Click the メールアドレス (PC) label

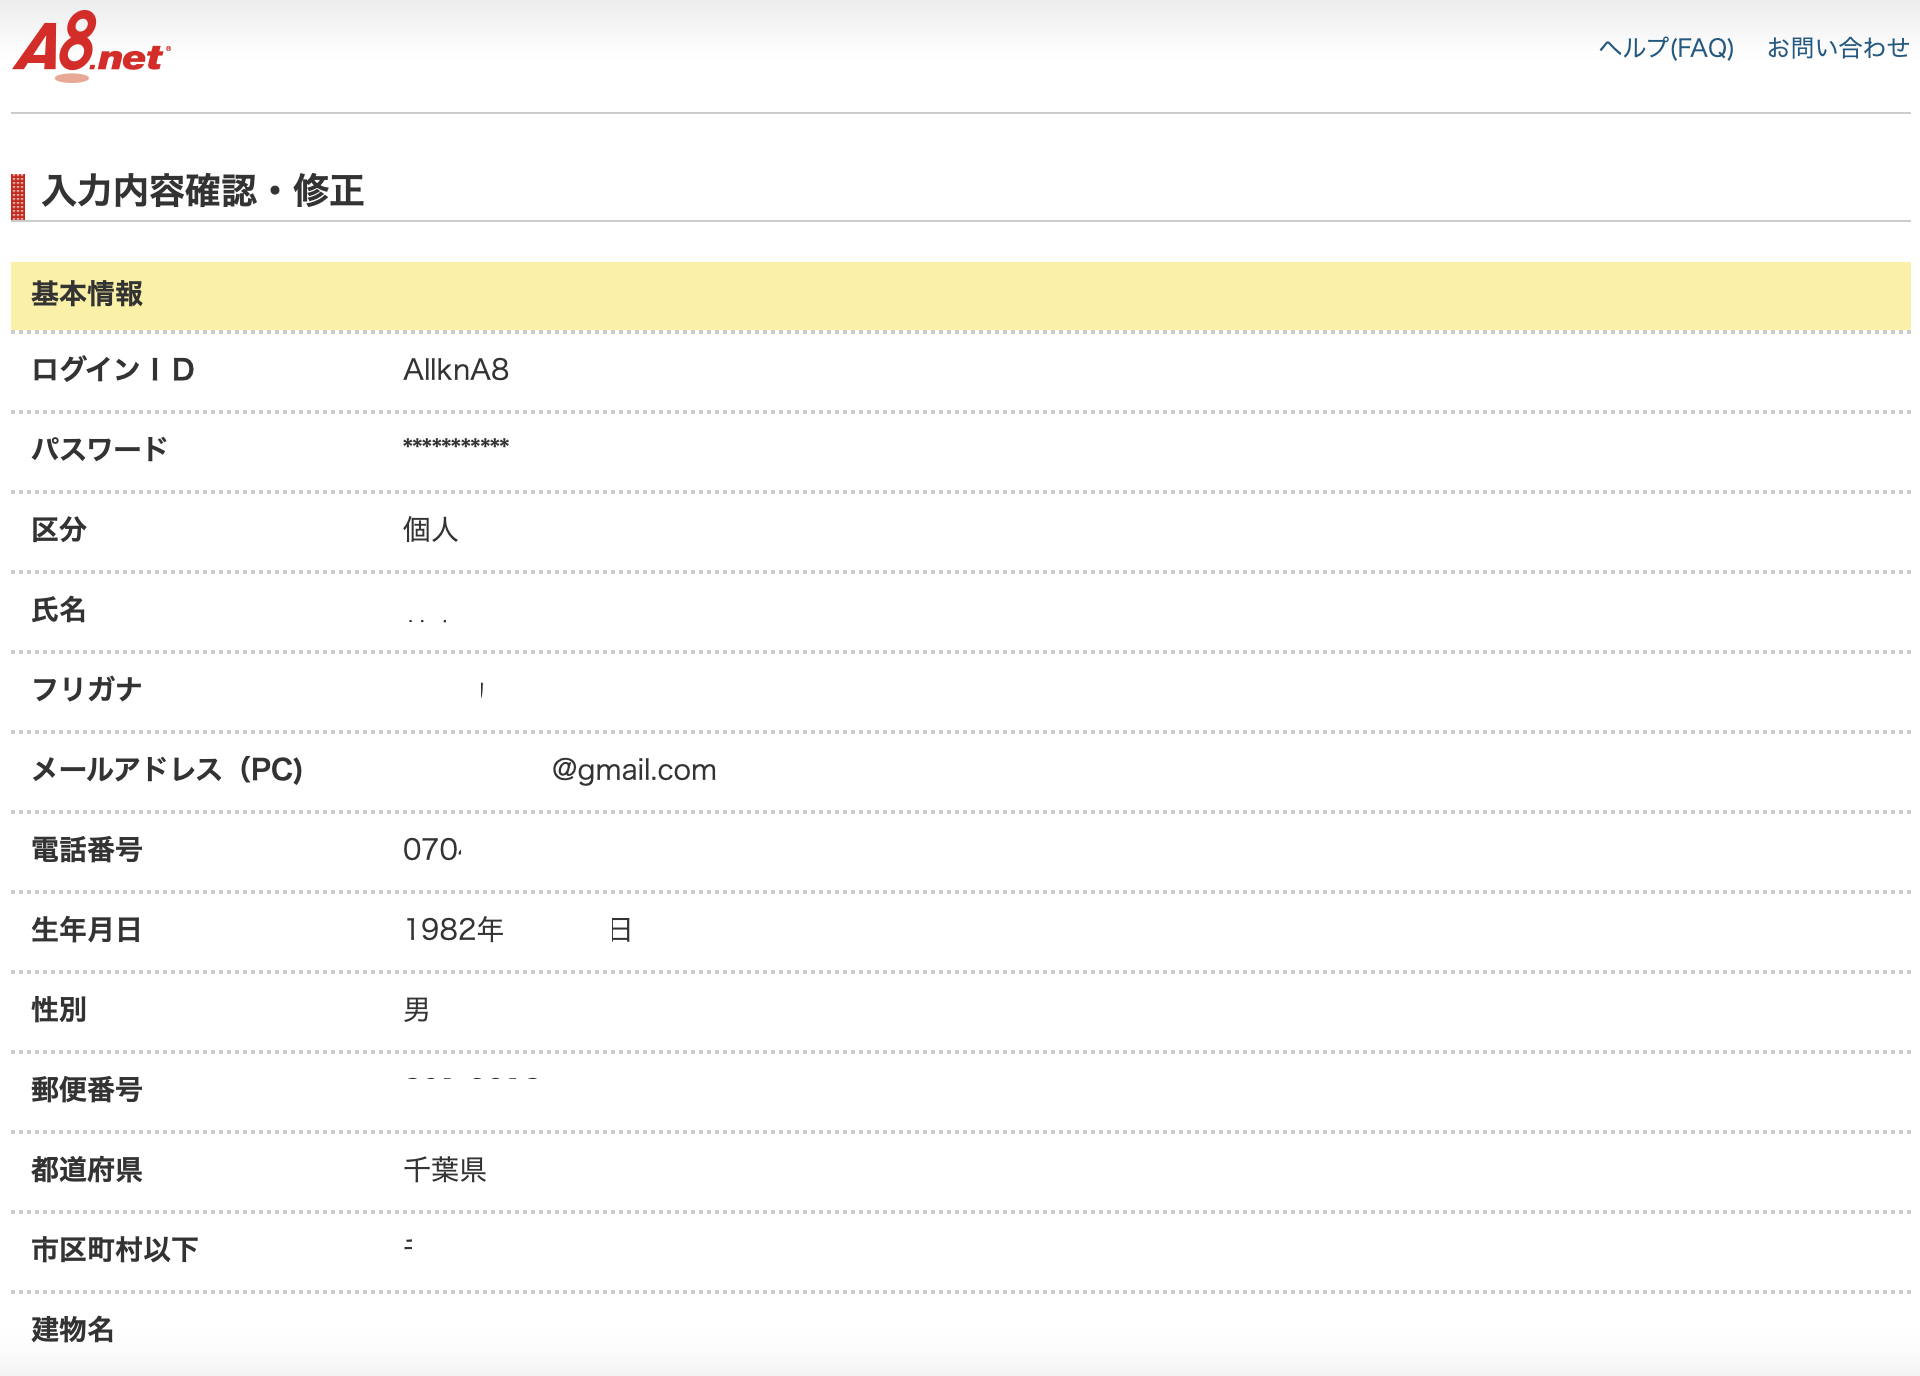tap(167, 769)
